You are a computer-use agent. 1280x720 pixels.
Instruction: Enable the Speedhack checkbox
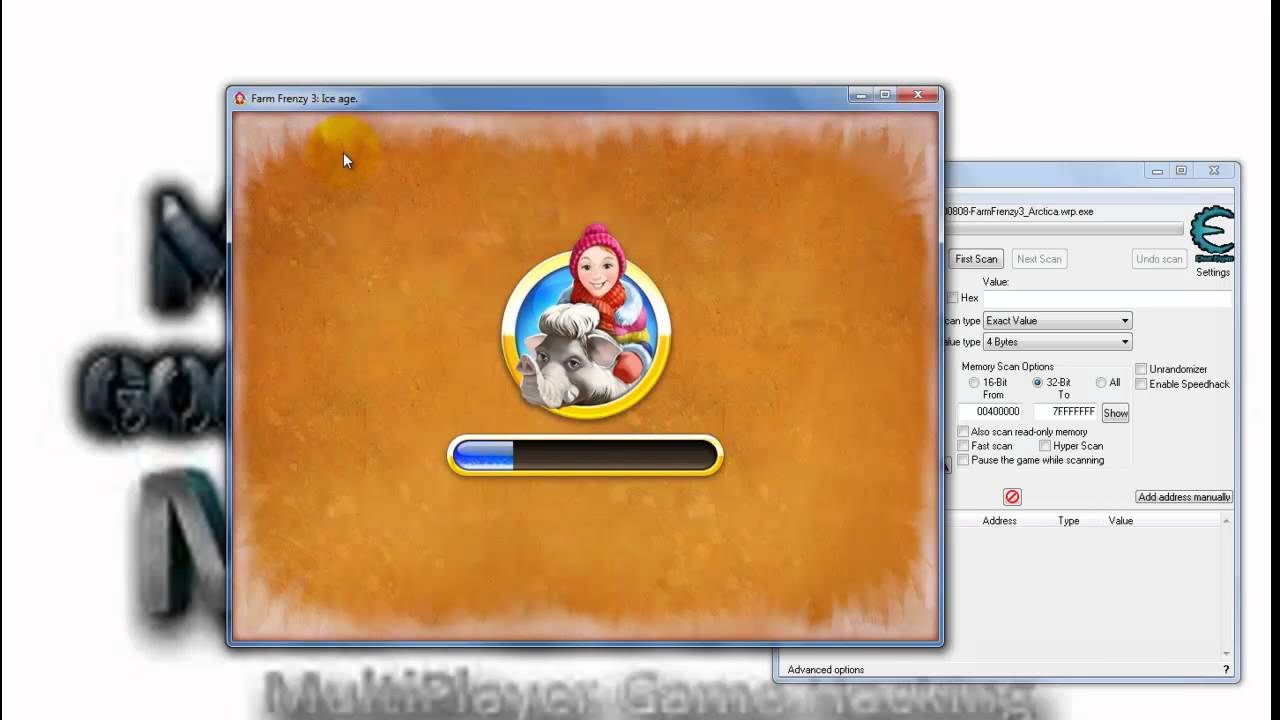[1140, 384]
